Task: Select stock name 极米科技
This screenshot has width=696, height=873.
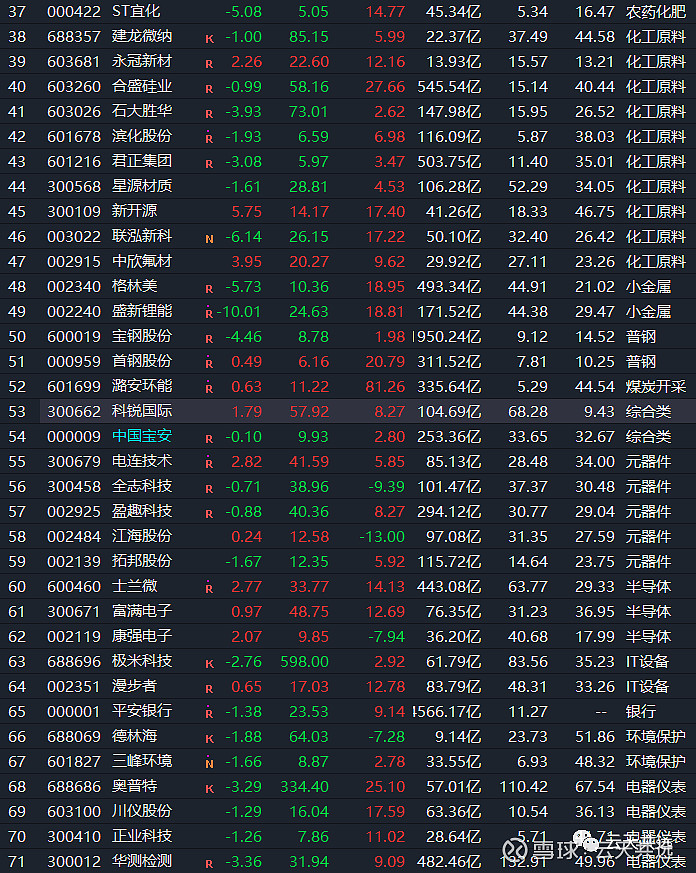Action: point(142,661)
